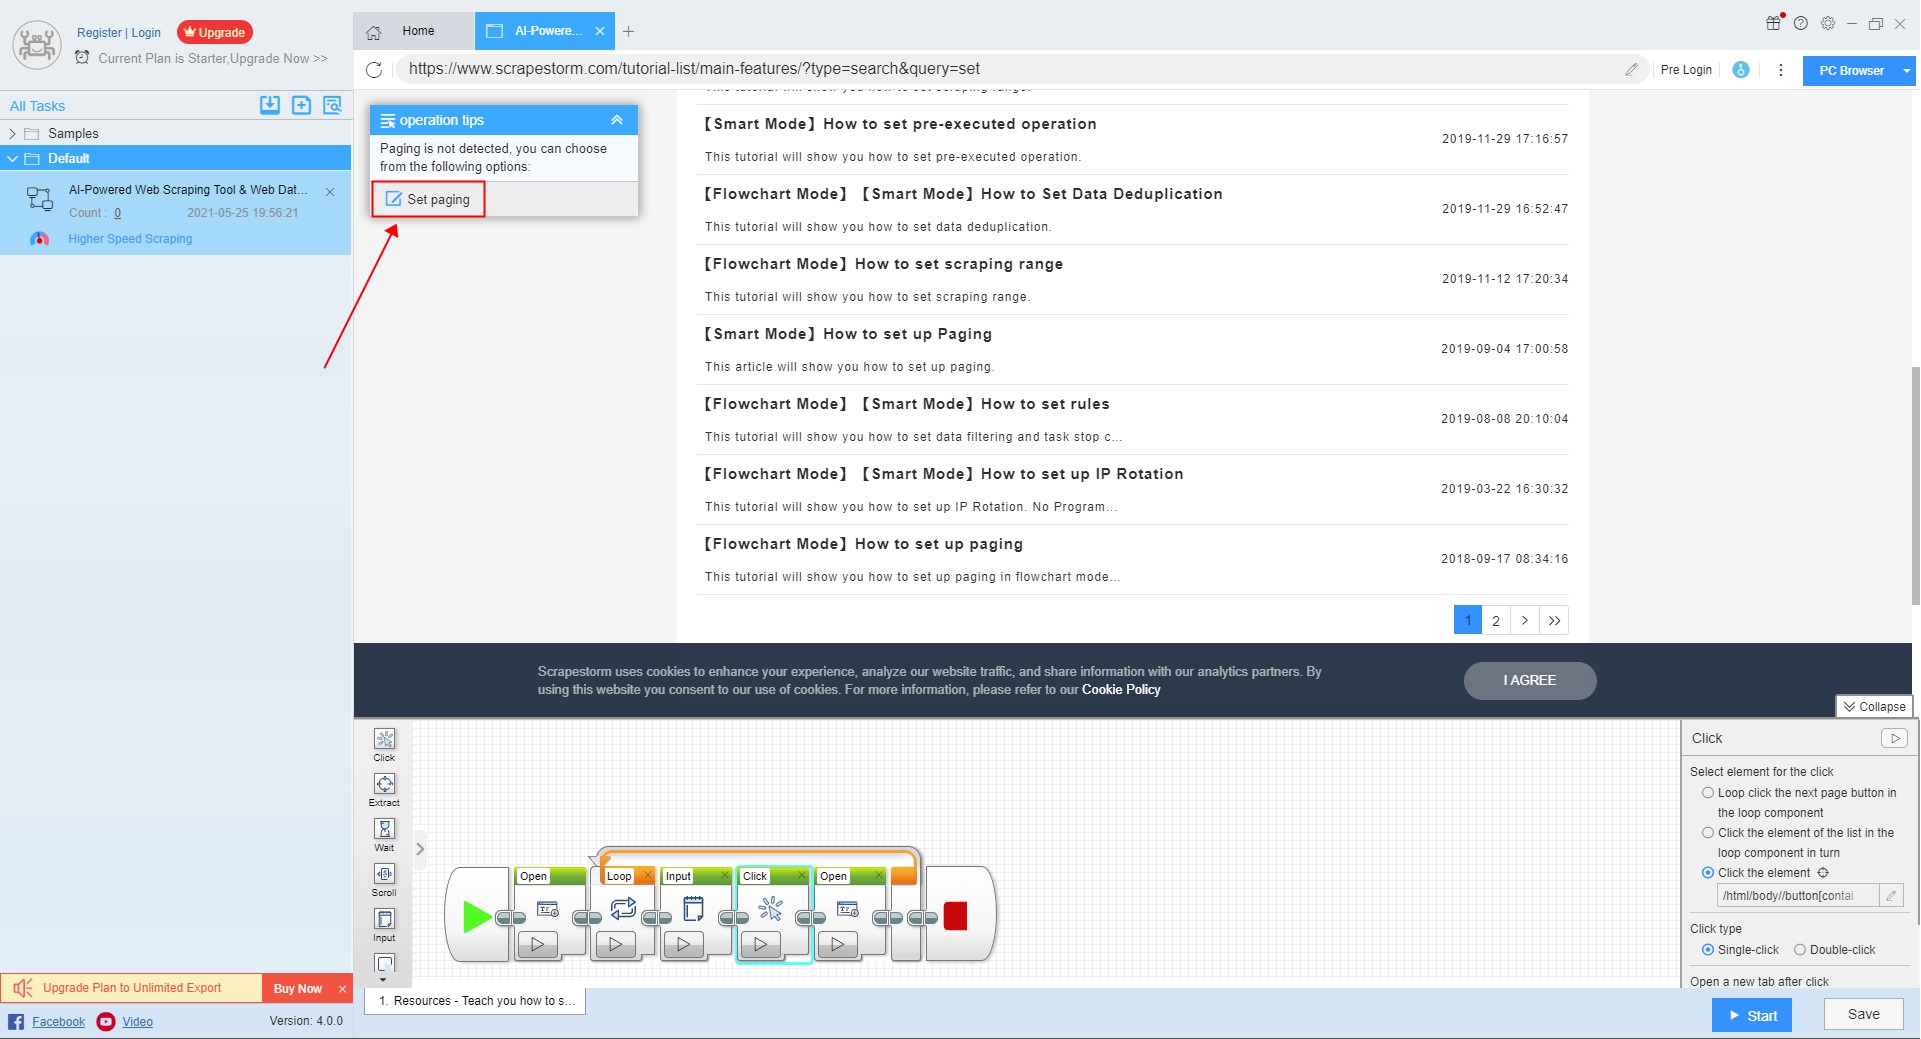Click the pencil edit icon in the URL bar
Image resolution: width=1921 pixels, height=1039 pixels.
1631,69
